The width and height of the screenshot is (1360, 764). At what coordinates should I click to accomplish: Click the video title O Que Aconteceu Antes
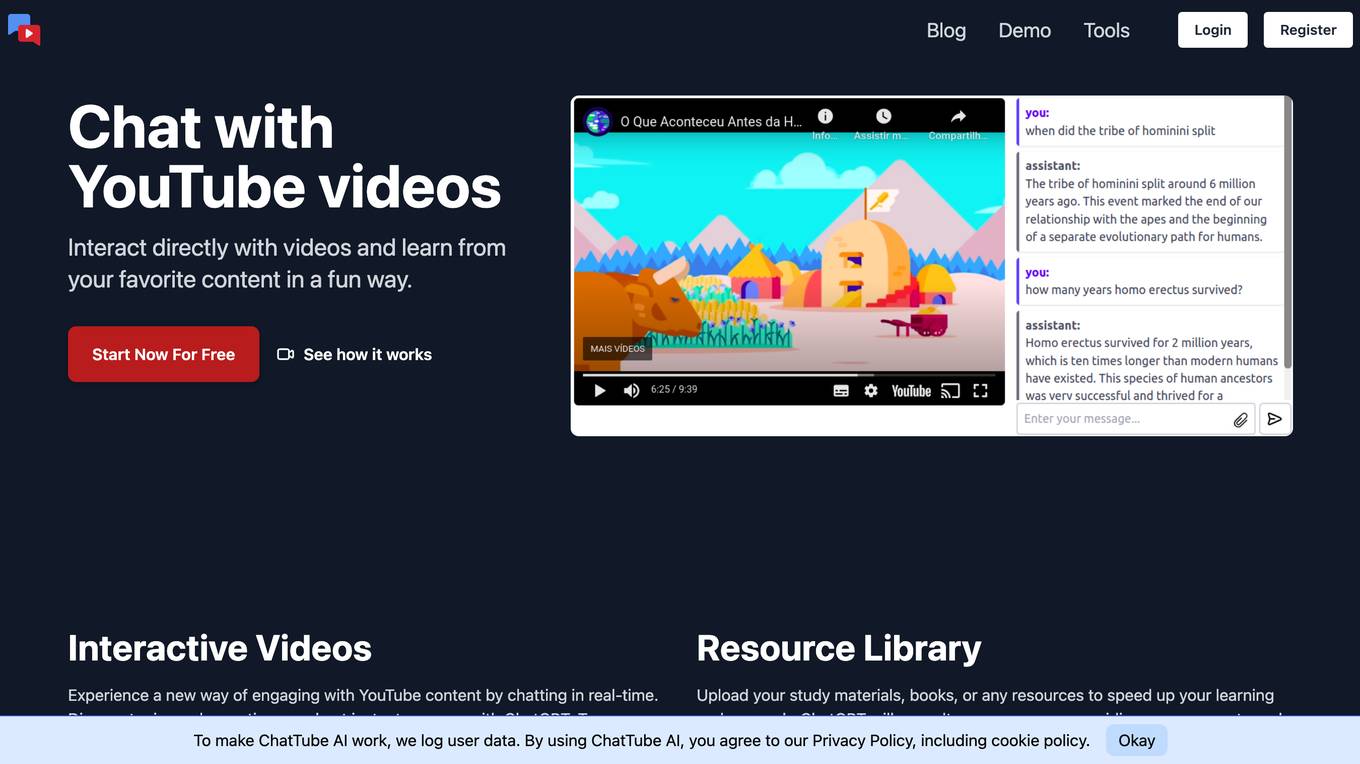pyautogui.click(x=711, y=122)
